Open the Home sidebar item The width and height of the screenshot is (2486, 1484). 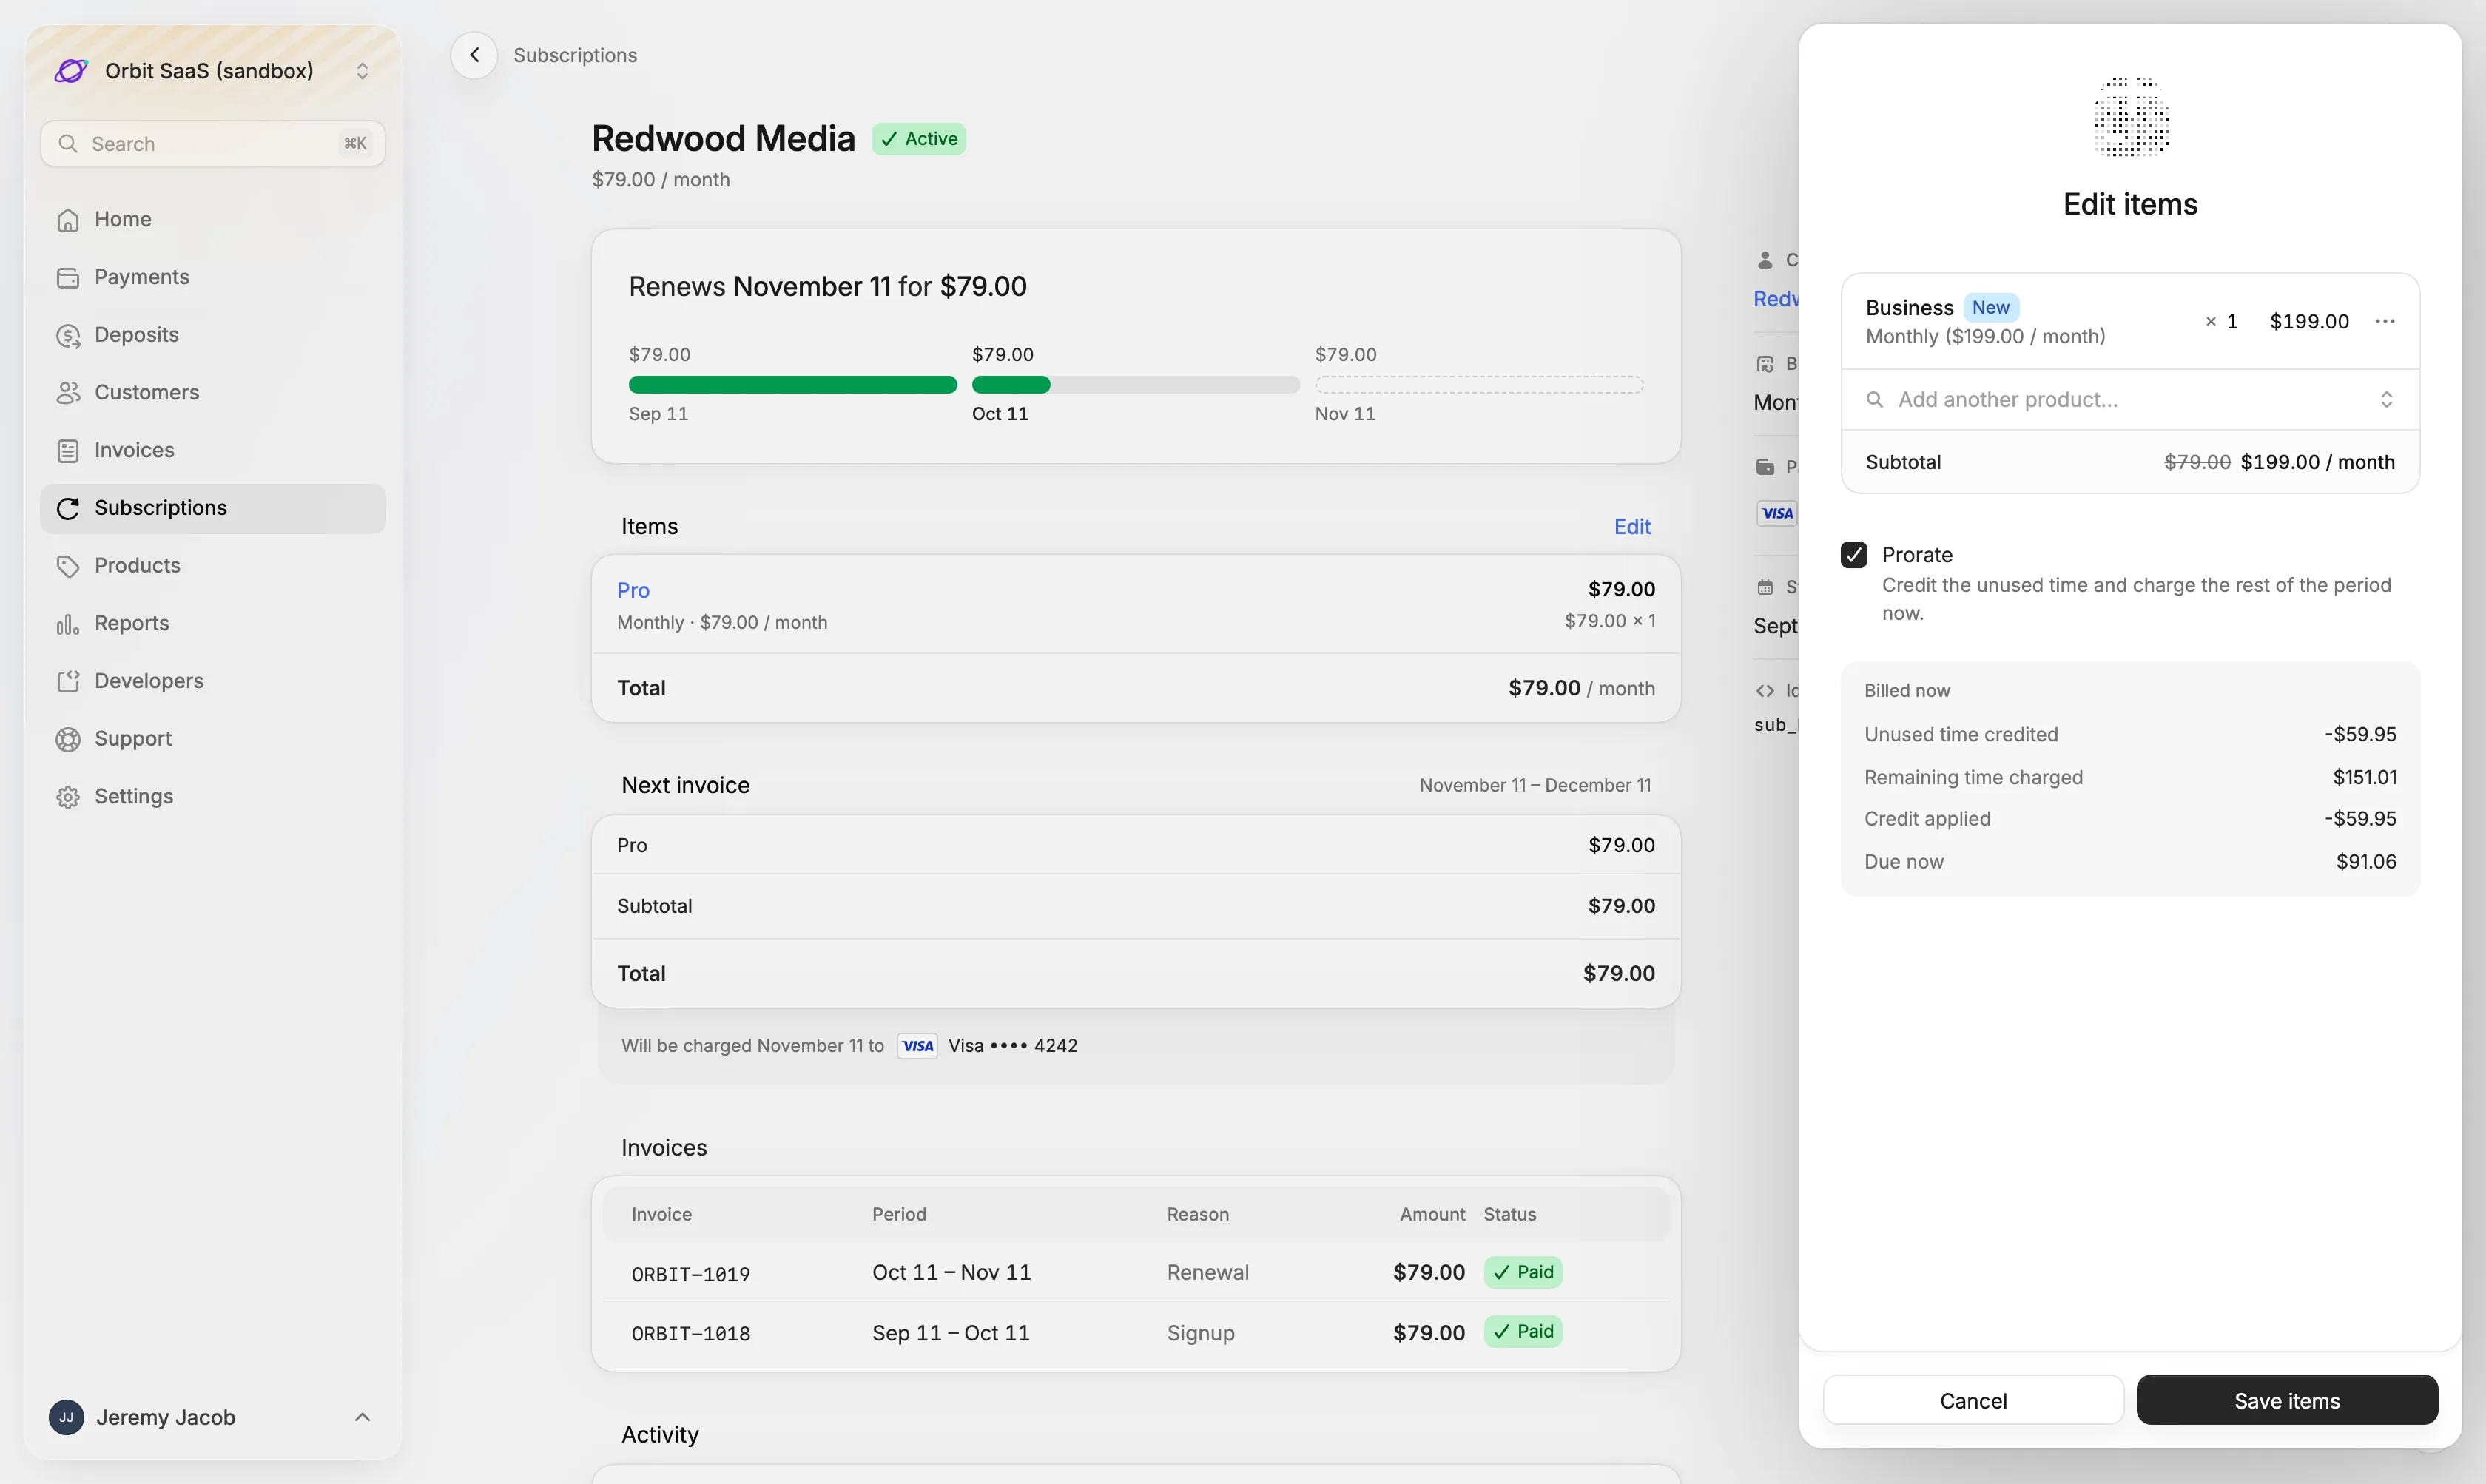(213, 219)
